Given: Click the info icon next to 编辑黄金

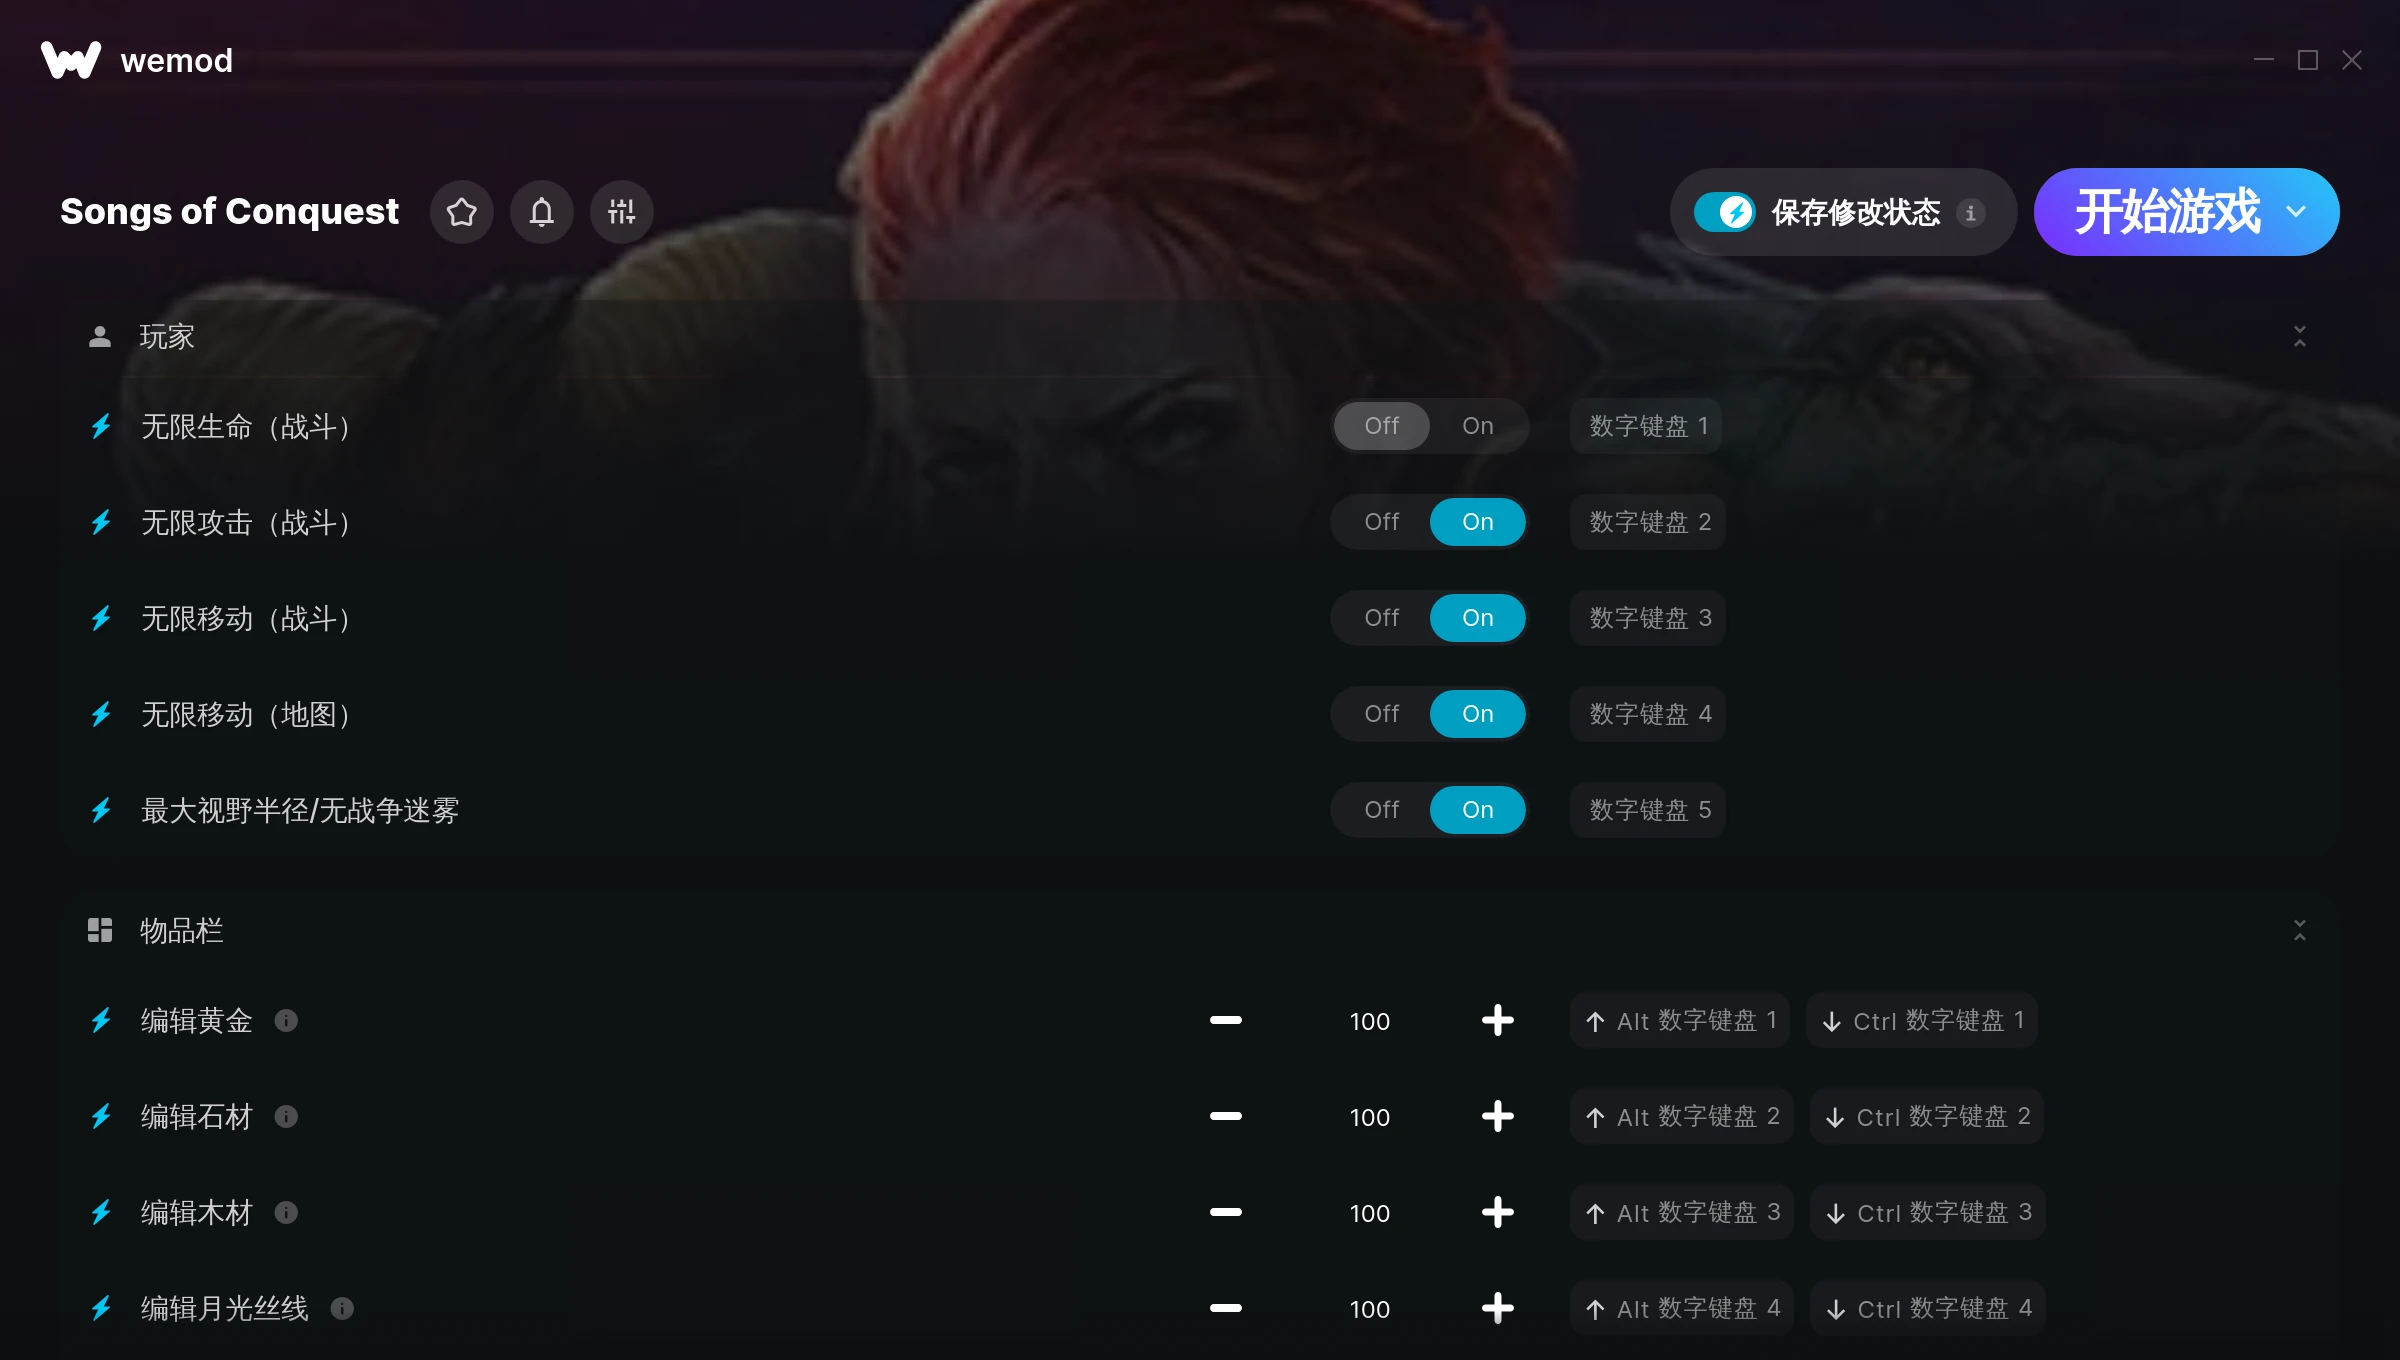Looking at the screenshot, I should tap(286, 1020).
